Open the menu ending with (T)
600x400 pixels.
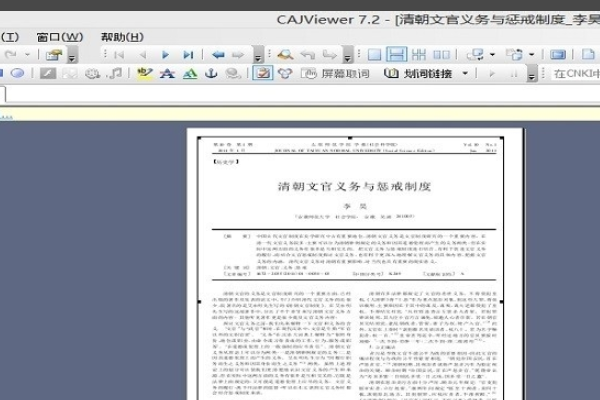click(10, 37)
